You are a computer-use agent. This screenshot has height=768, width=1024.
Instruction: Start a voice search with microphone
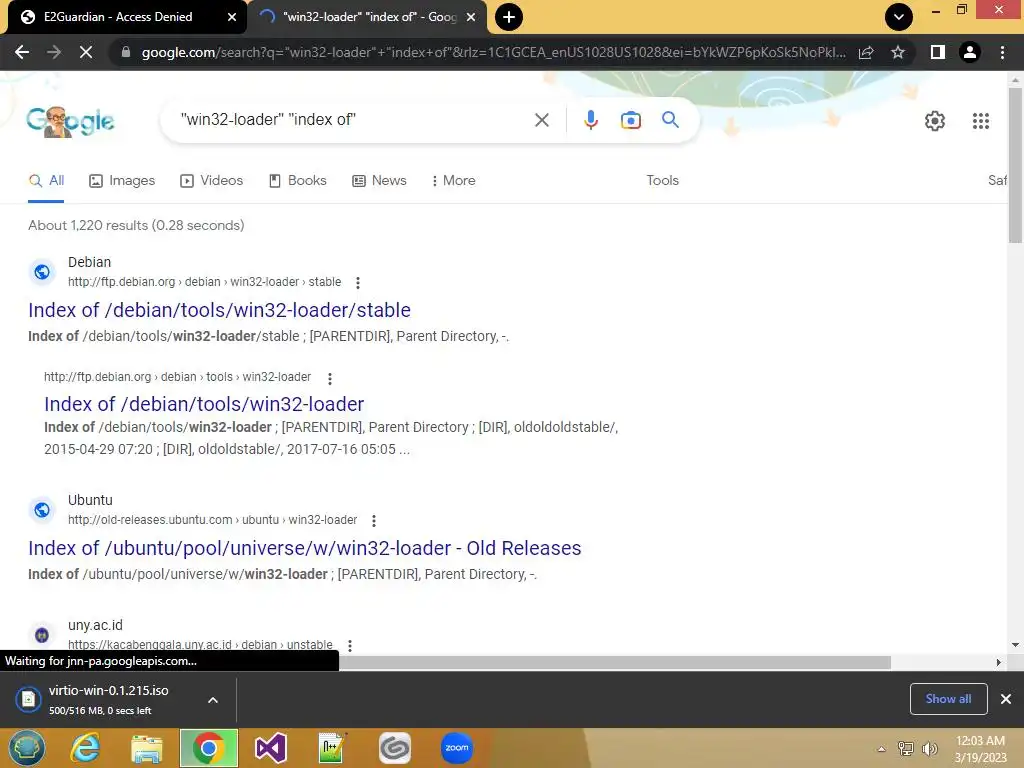[590, 120]
